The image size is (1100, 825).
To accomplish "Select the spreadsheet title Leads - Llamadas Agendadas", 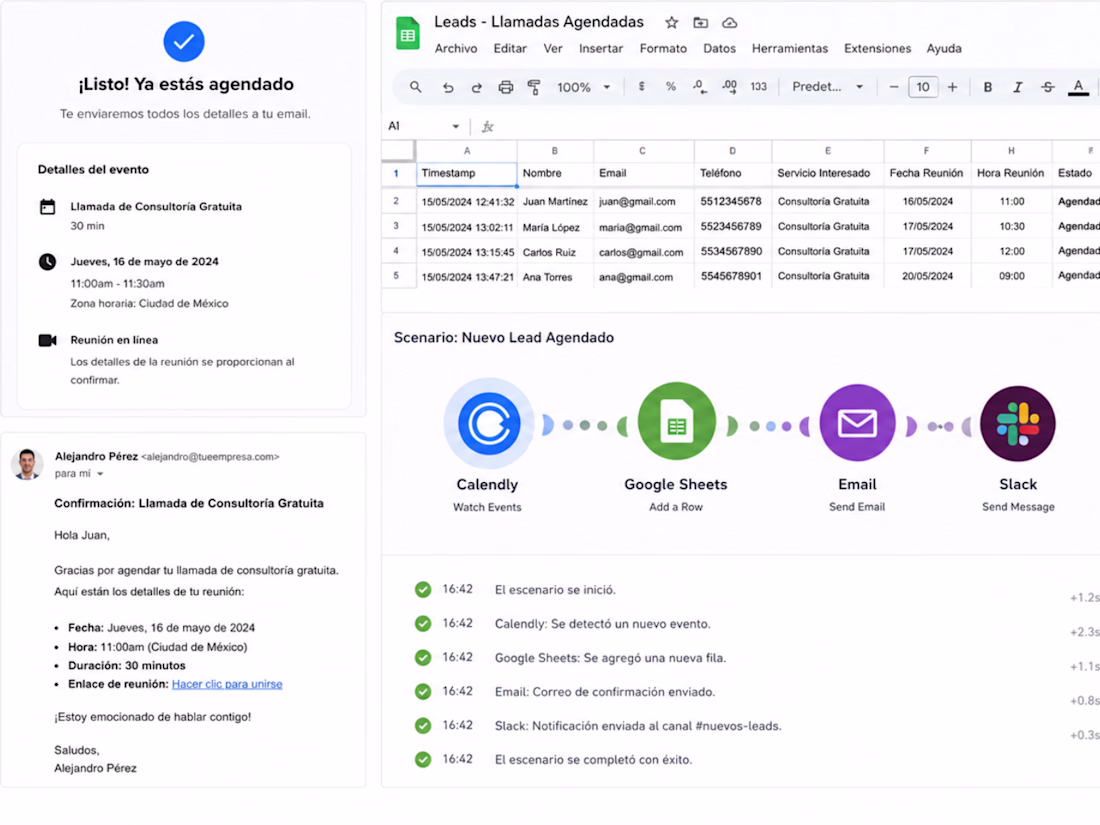I will 539,22.
